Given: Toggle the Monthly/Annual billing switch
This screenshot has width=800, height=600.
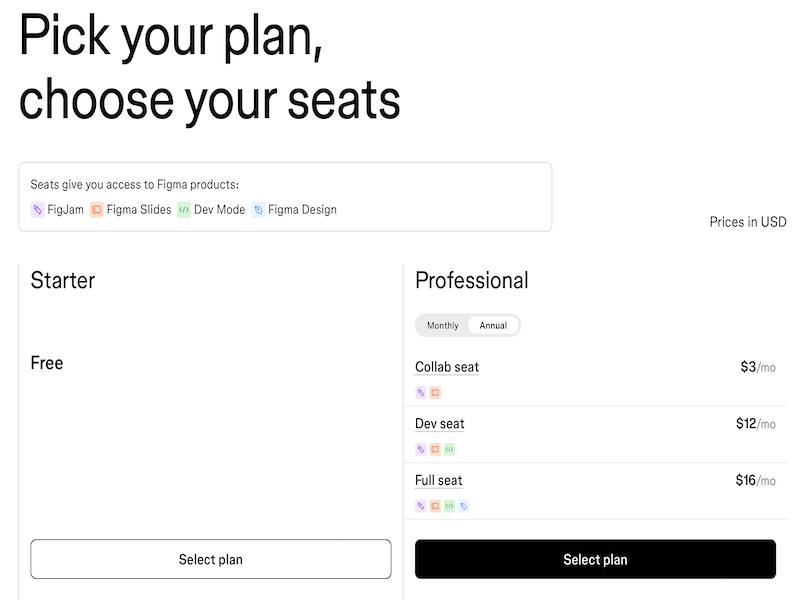Looking at the screenshot, I should click(x=468, y=325).
